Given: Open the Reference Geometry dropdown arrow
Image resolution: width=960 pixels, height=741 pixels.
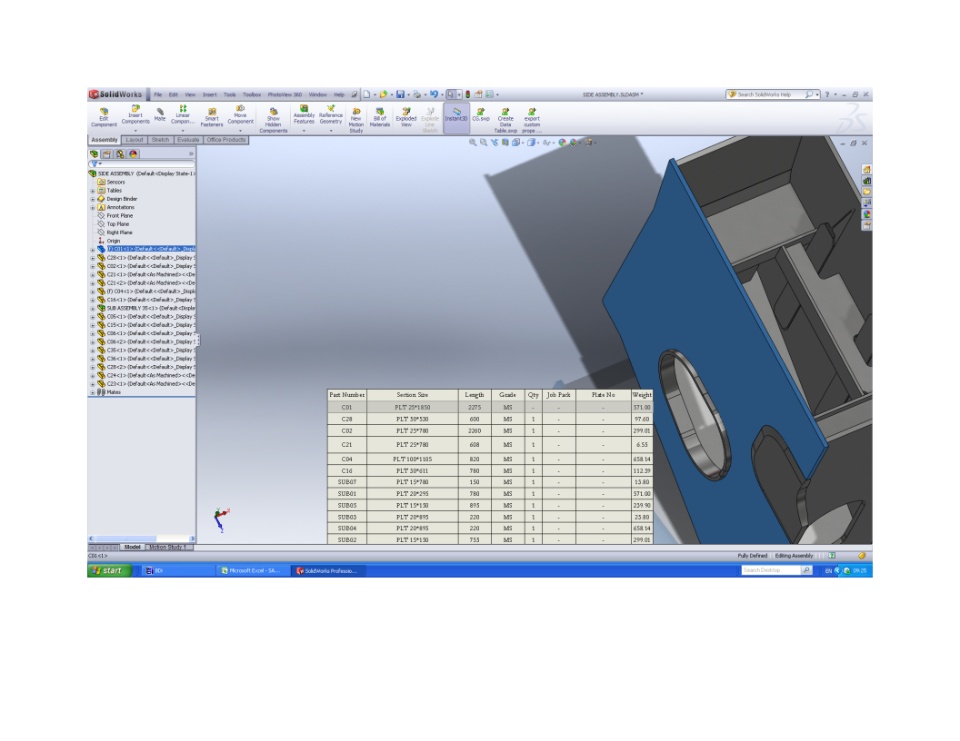Looking at the screenshot, I should click(331, 130).
